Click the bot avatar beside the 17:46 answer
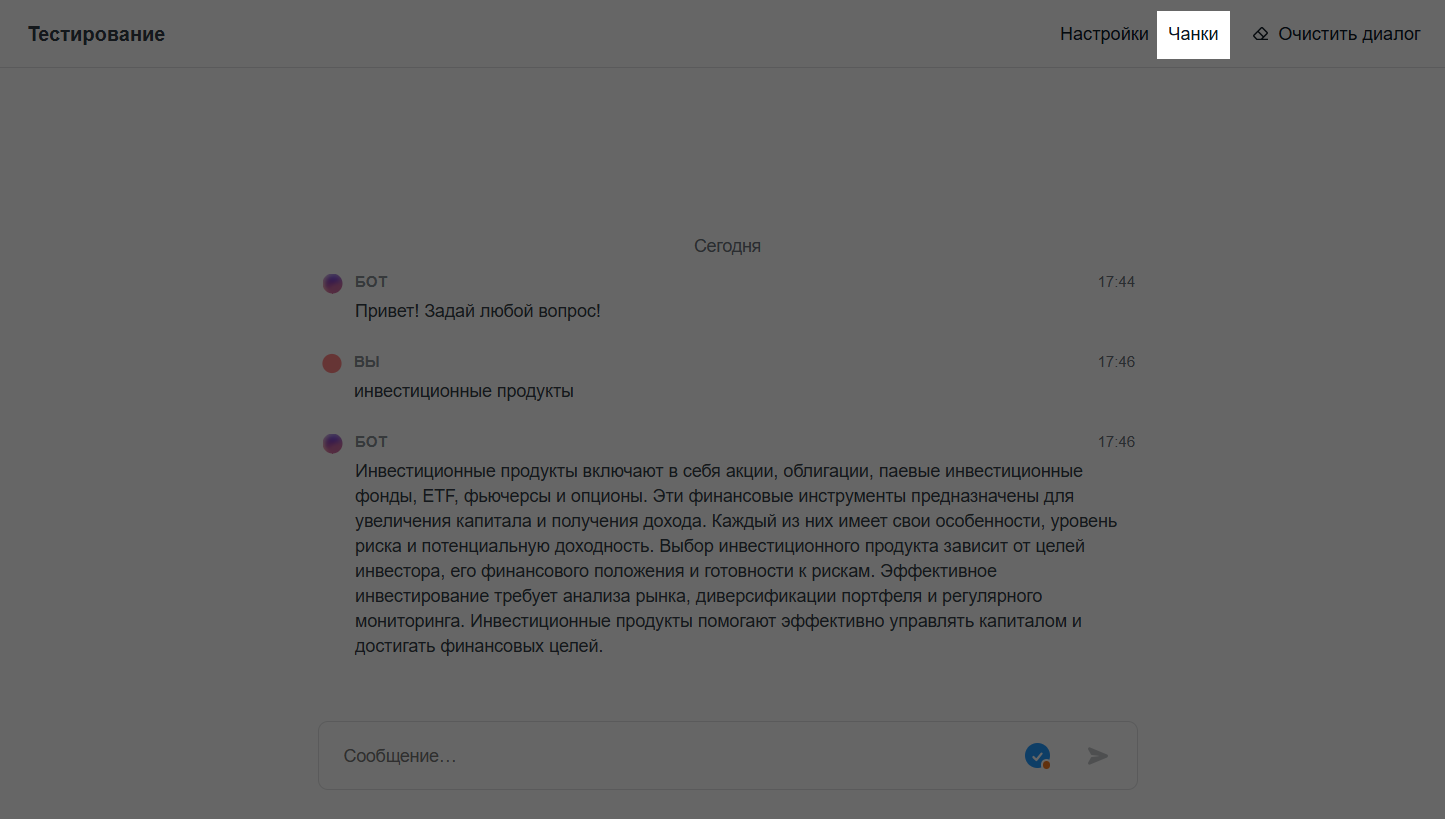This screenshot has height=819, width=1445. pyautogui.click(x=333, y=443)
